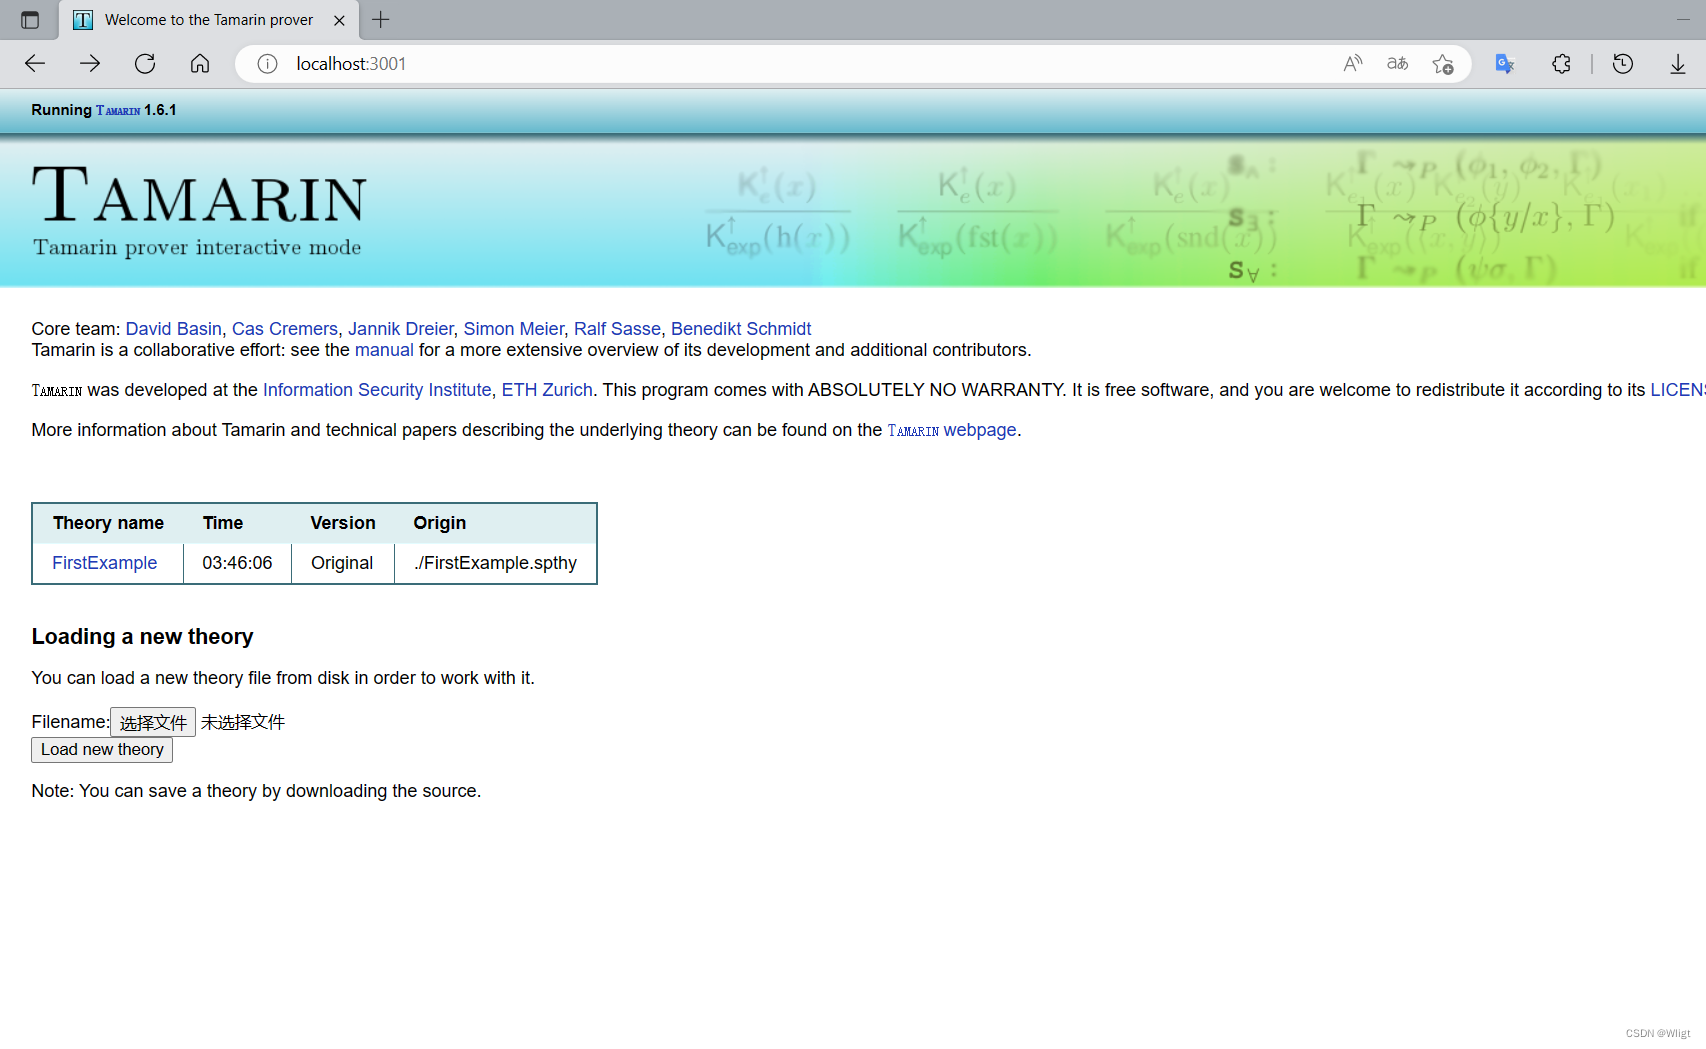This screenshot has width=1706, height=1049.
Task: Reload the localhost page
Action: [145, 64]
